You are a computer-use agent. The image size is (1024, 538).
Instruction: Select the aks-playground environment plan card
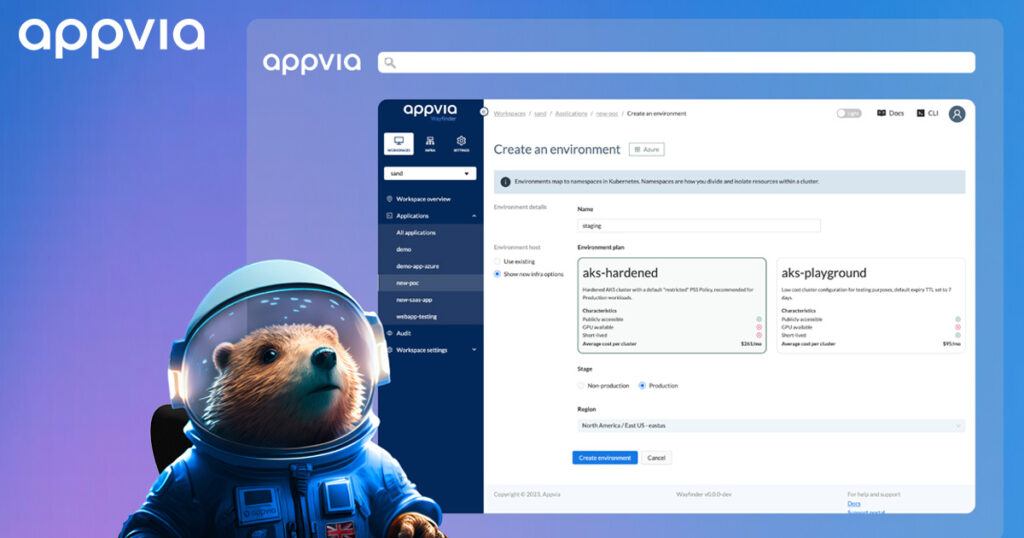(x=870, y=305)
